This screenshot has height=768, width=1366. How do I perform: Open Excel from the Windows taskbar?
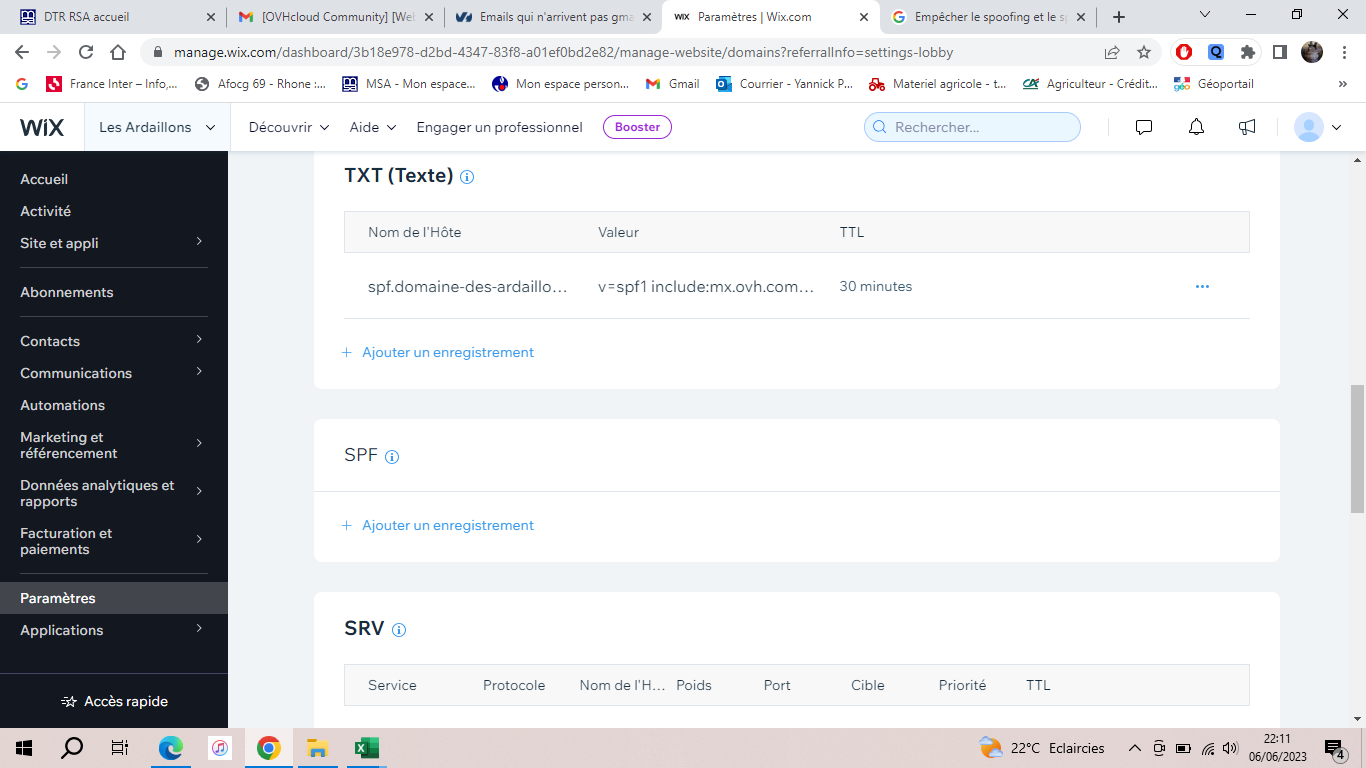click(x=365, y=748)
